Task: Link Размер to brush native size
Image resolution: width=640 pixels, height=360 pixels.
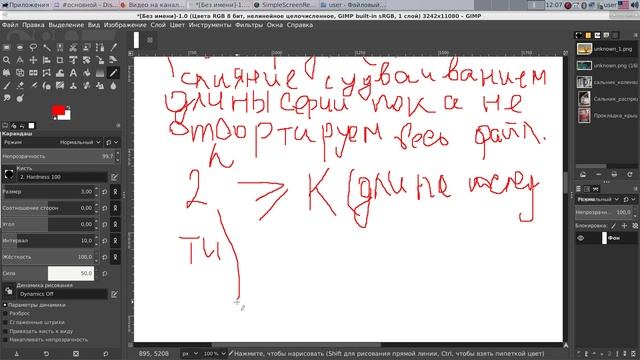Action: click(115, 191)
